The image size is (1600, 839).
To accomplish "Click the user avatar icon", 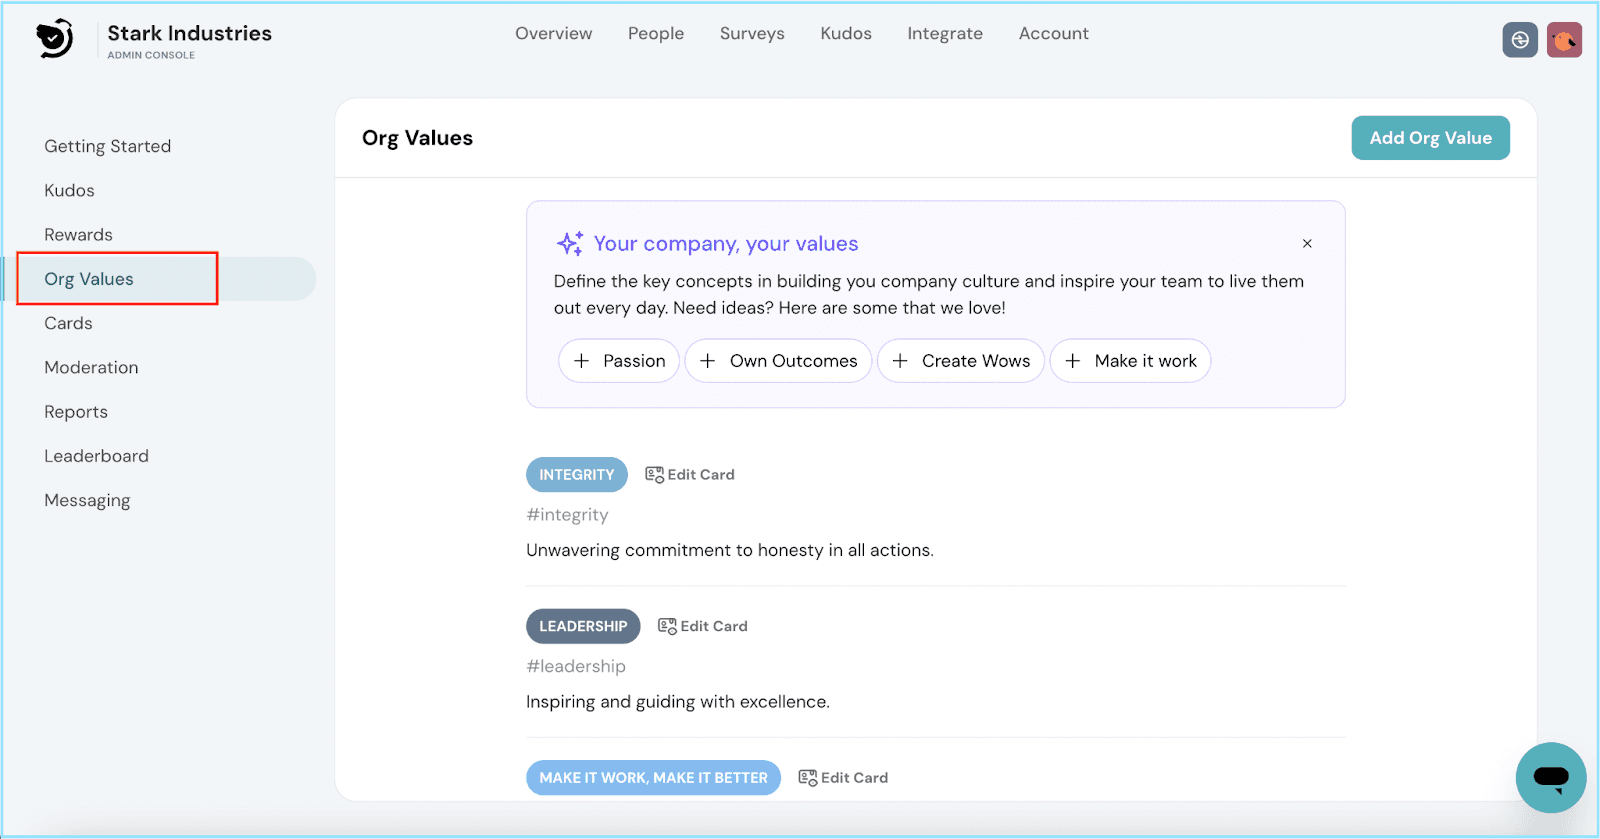I will click(1564, 40).
